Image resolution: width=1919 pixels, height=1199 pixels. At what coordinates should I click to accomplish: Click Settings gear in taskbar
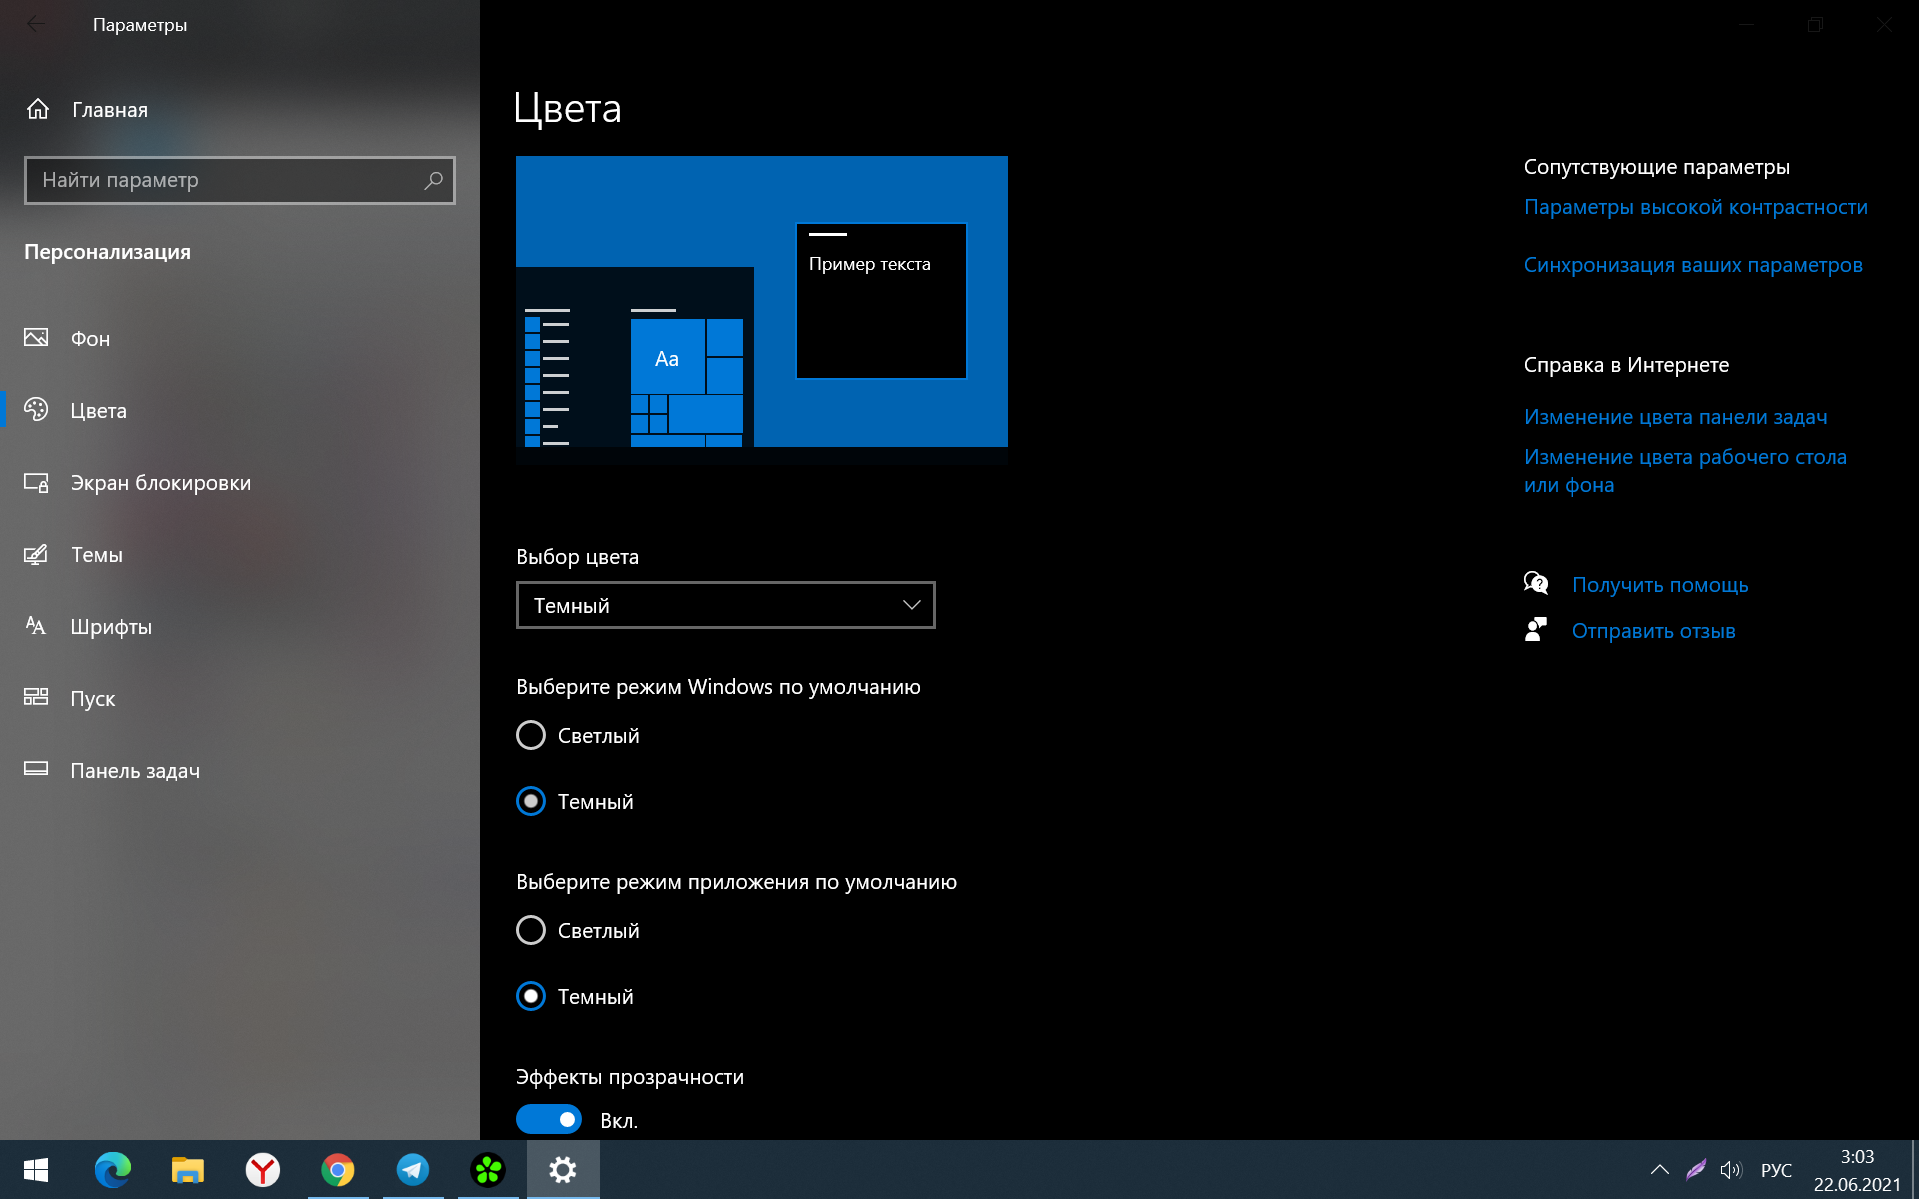563,1170
